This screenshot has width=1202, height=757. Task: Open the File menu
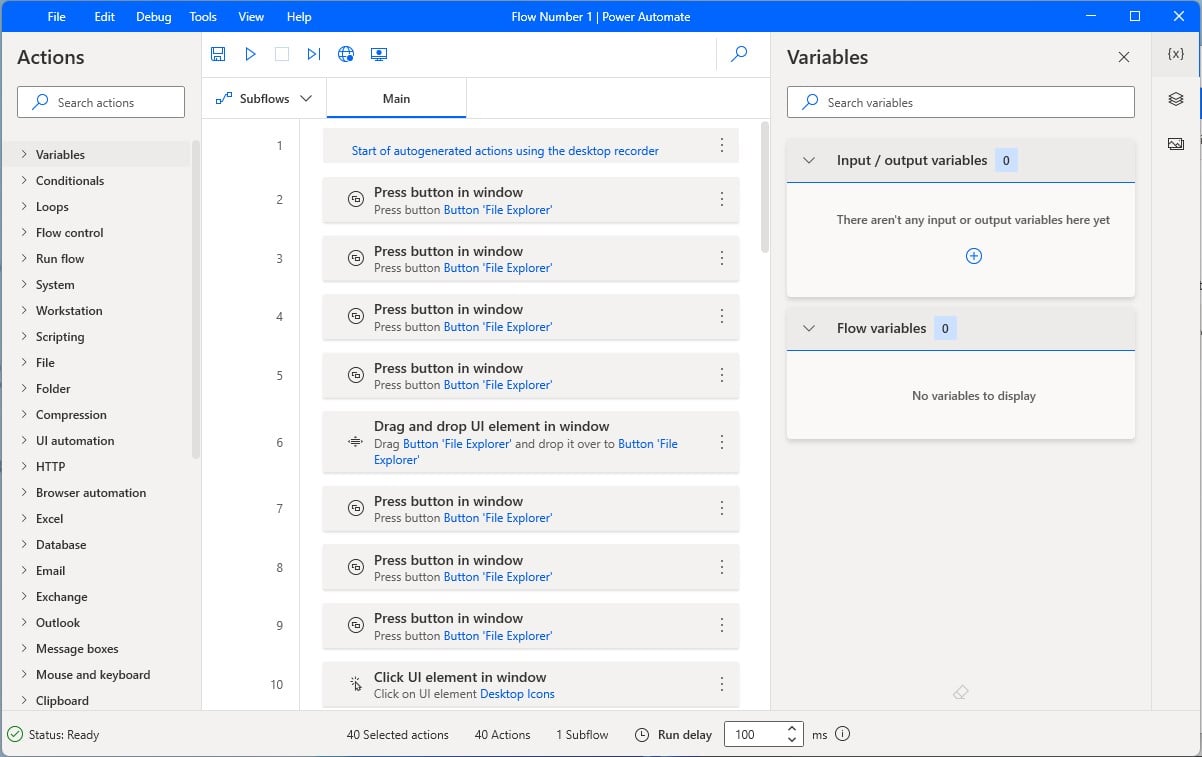click(57, 16)
